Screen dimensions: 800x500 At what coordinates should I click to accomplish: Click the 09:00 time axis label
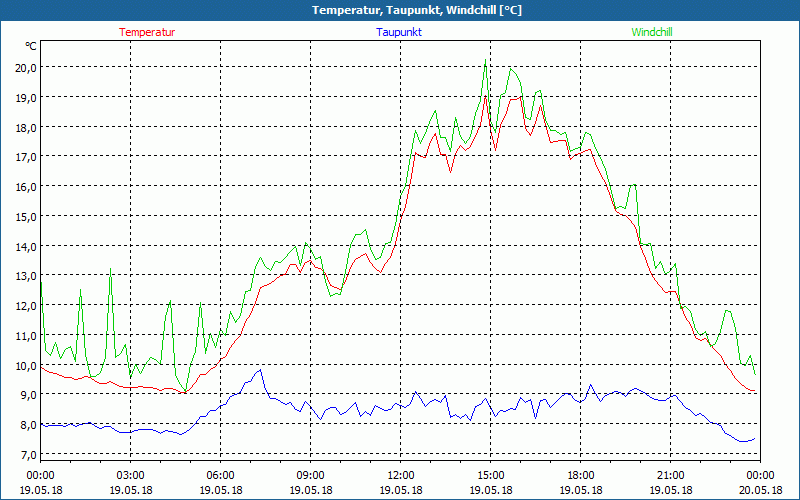click(311, 476)
